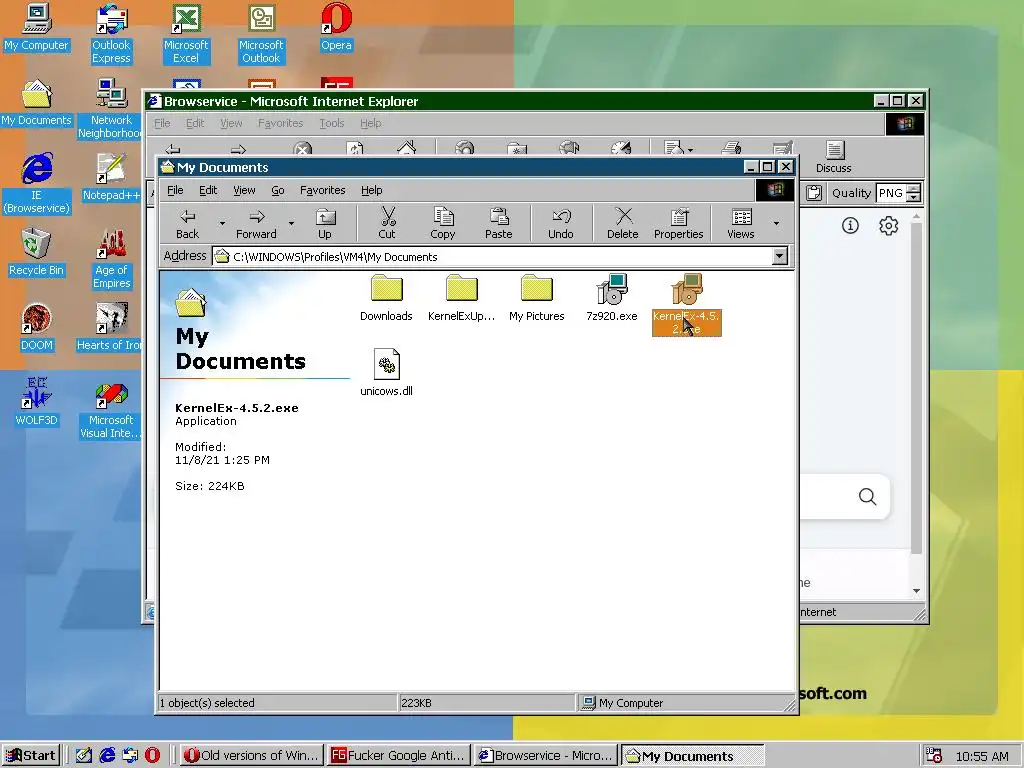Screen dimensions: 1024x768
Task: Open Microsoft Outlook desktop shortcut
Action: pyautogui.click(x=261, y=34)
